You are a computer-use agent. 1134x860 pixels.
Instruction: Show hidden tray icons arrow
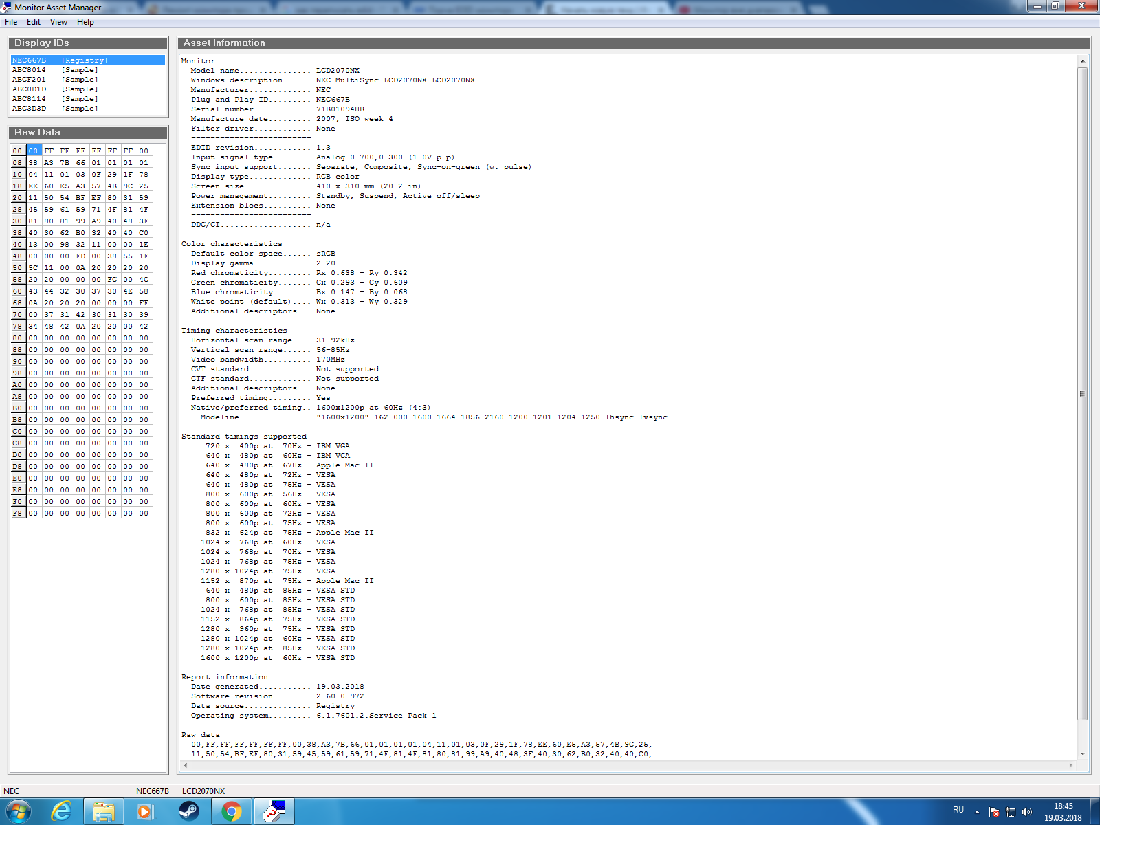[x=975, y=811]
